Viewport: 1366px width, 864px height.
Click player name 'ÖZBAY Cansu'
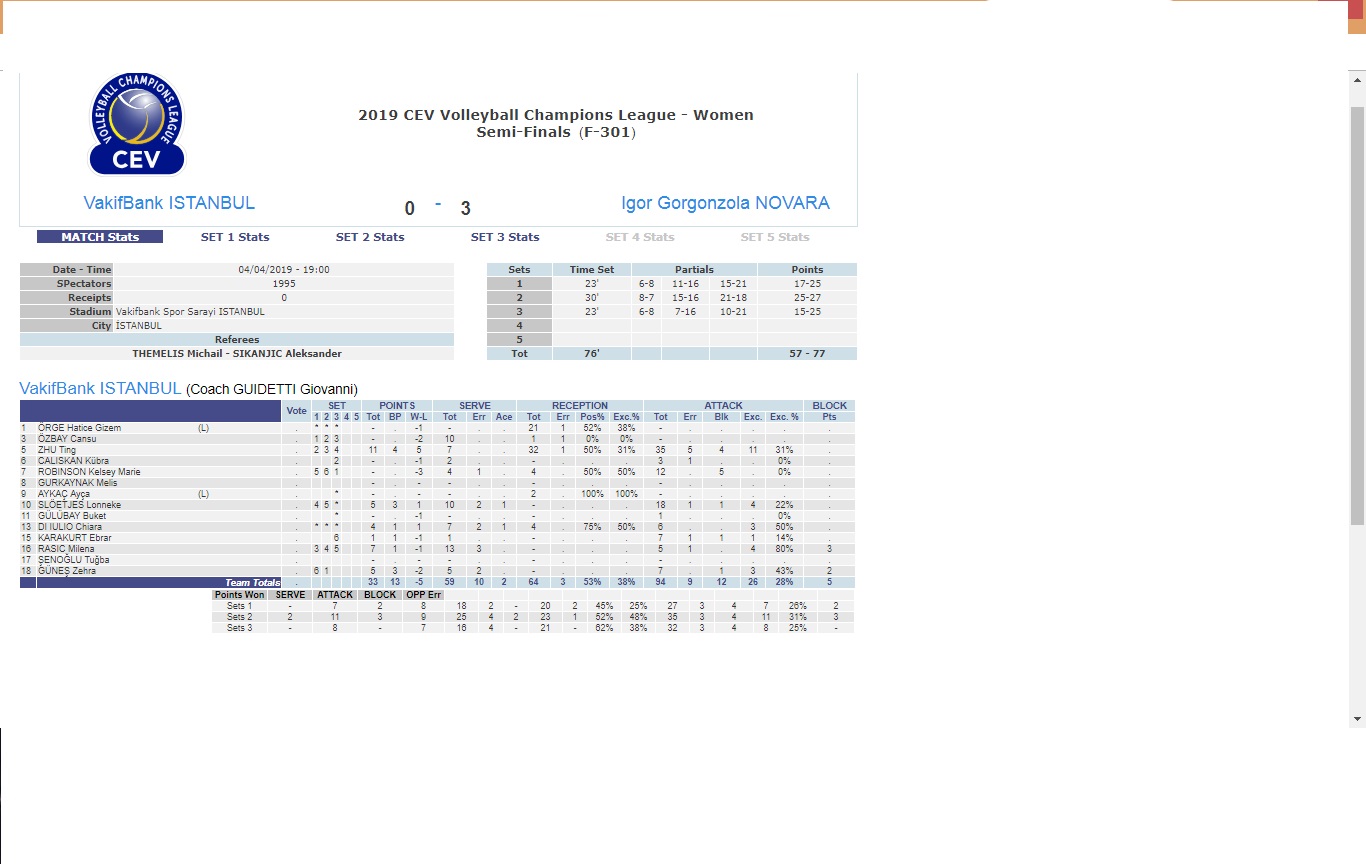pos(66,439)
